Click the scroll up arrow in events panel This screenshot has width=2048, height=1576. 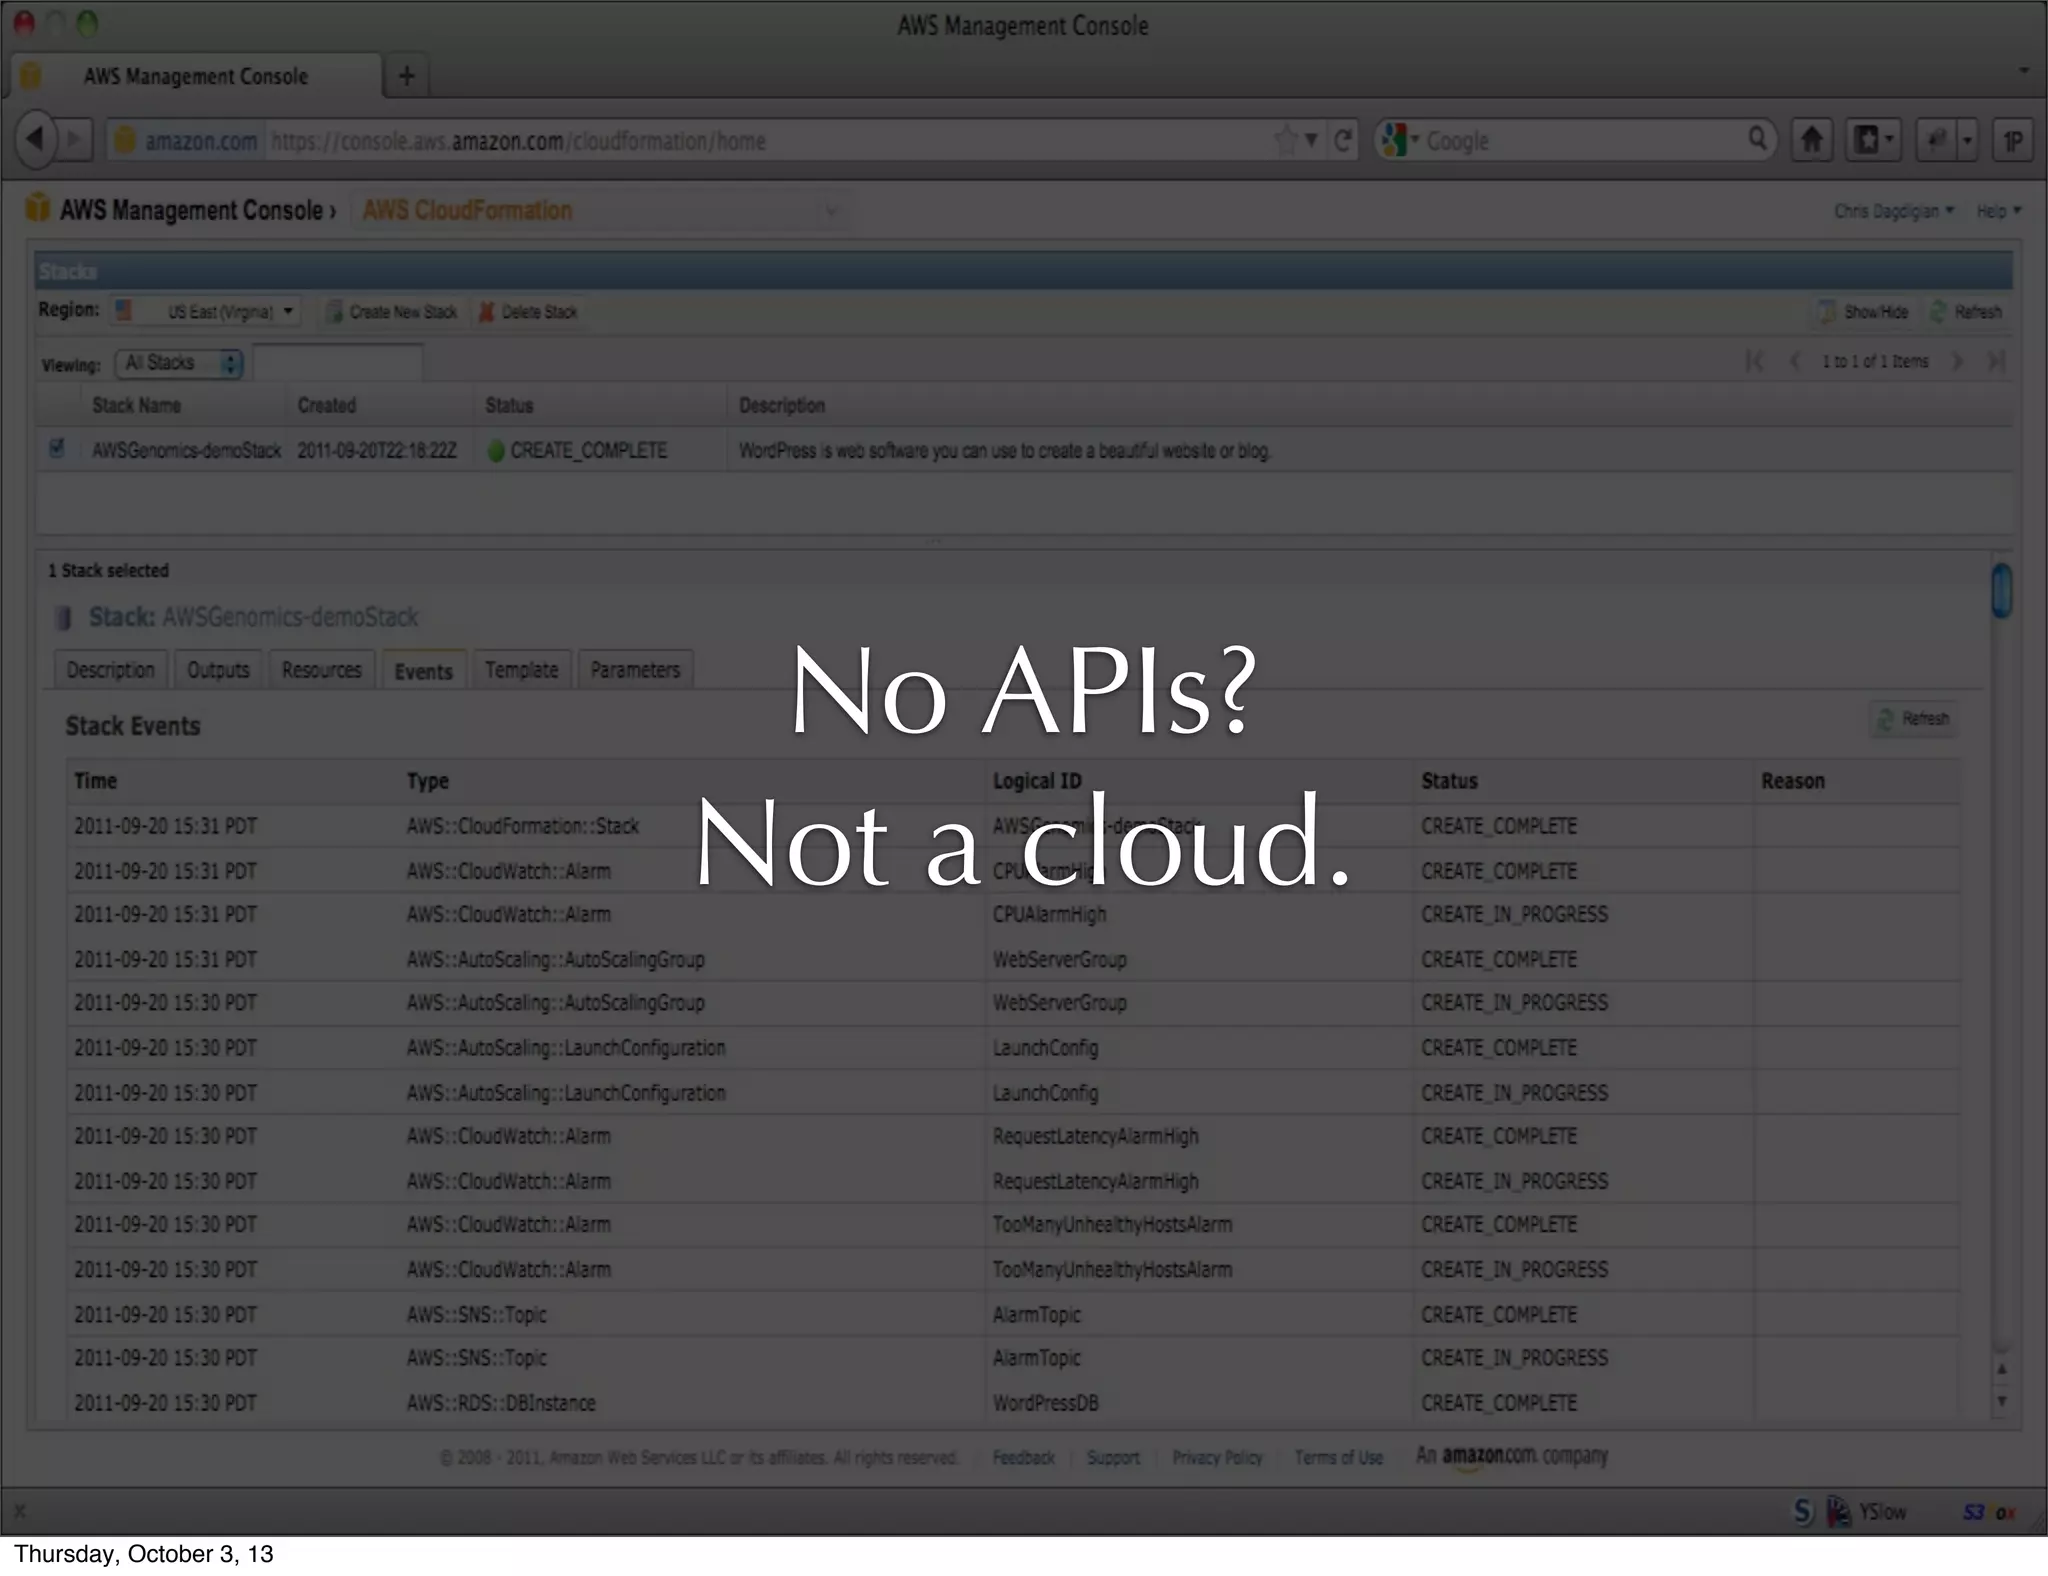tap(2002, 1368)
